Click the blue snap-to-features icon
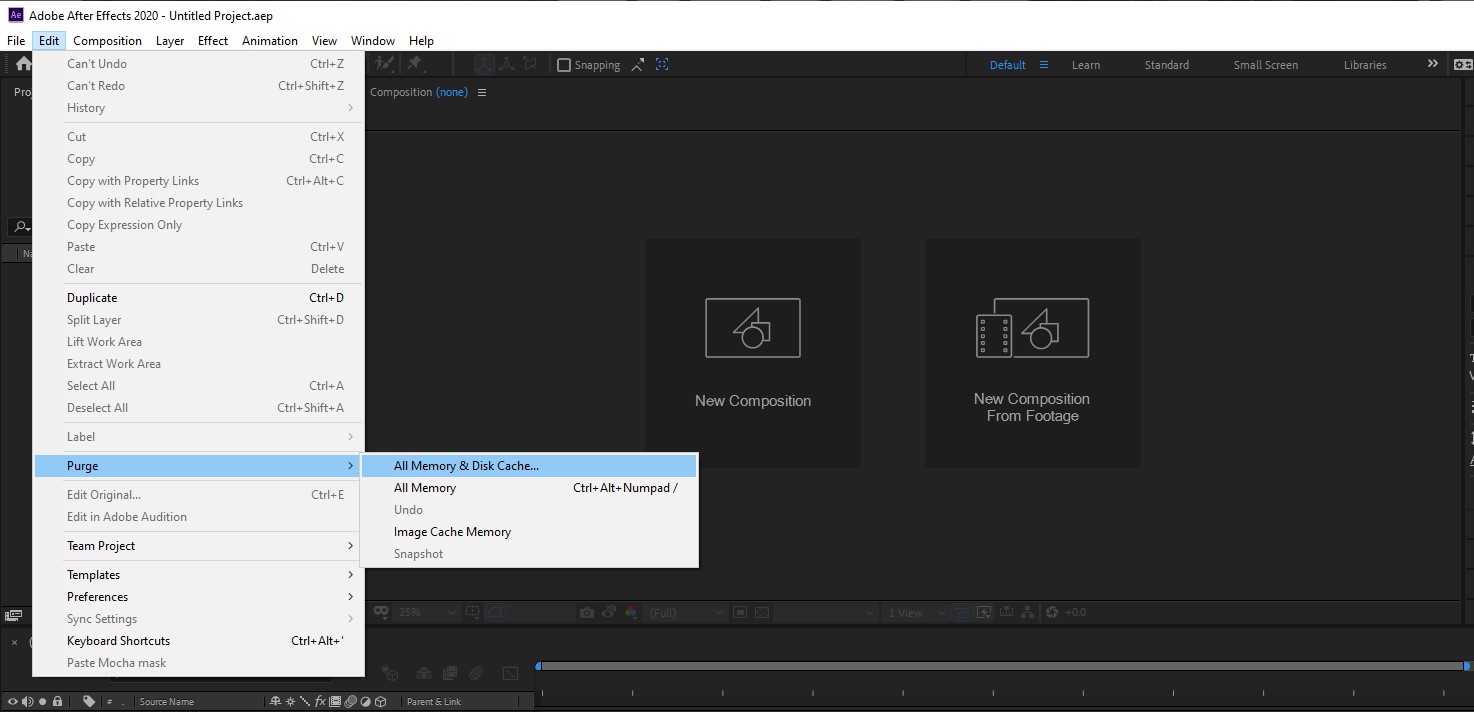 [x=662, y=65]
